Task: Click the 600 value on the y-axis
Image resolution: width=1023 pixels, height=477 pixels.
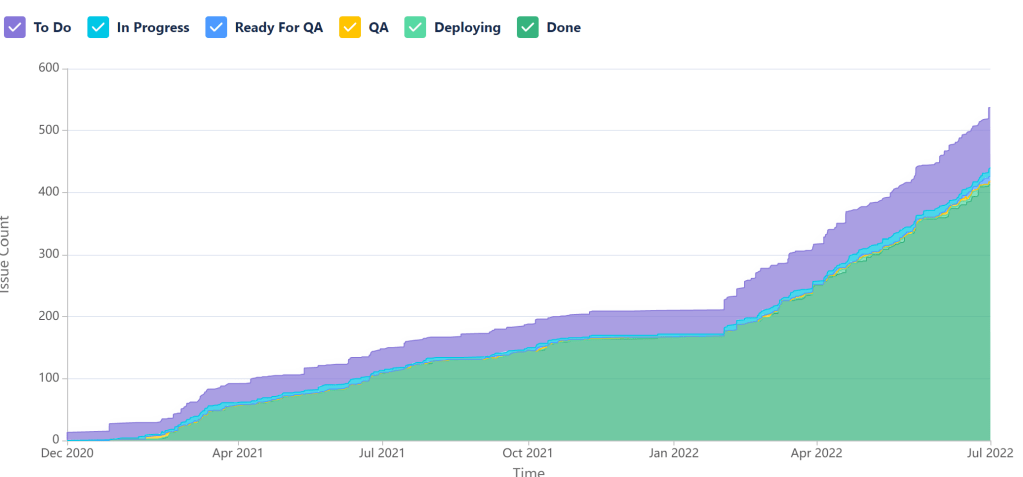Action: (48, 68)
